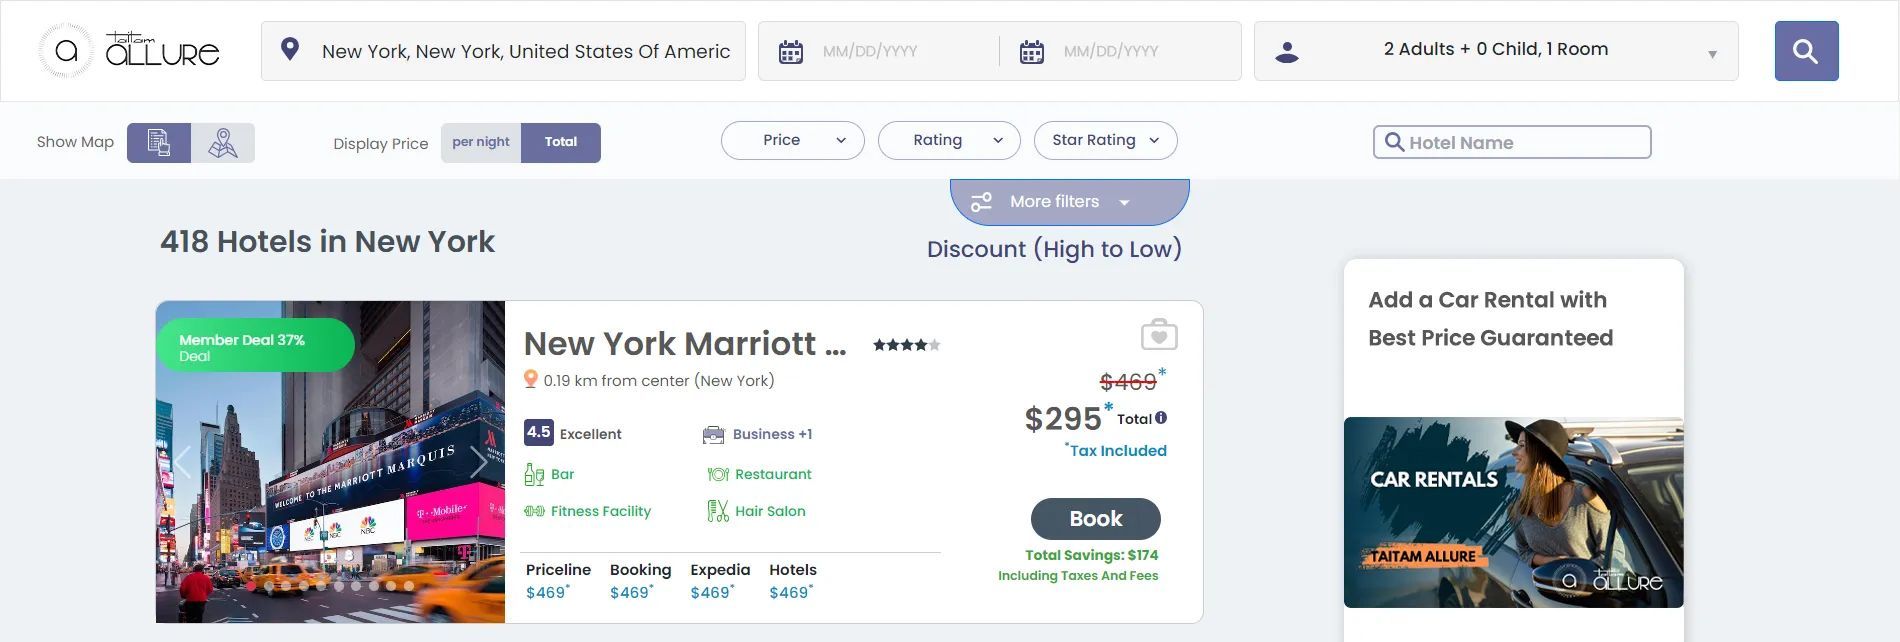This screenshot has height=642, width=1900.
Task: Open the Discount (High to Low) sort menu
Action: [1055, 248]
